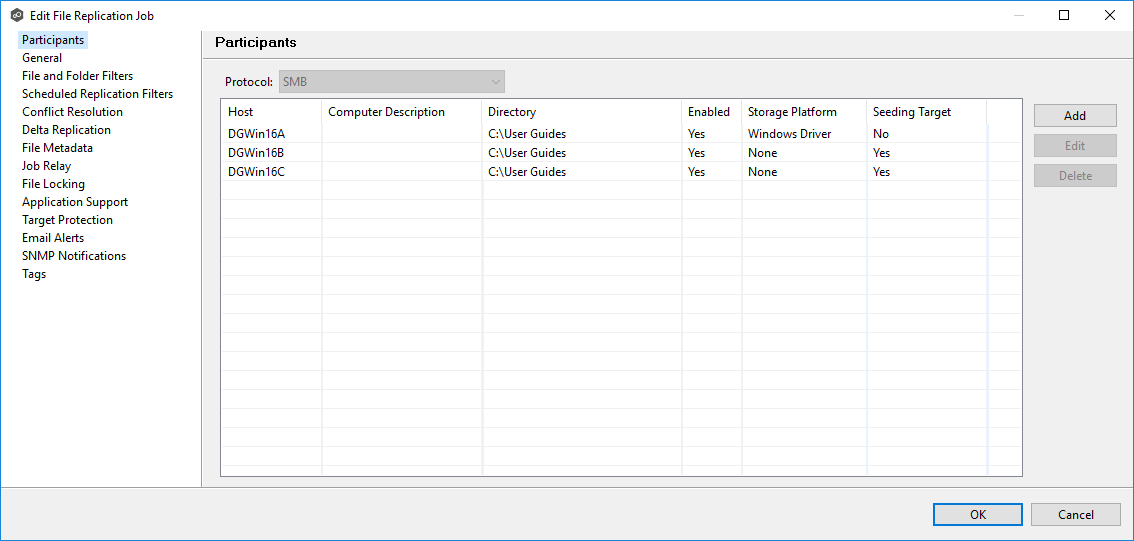Open Target Protection settings
This screenshot has width=1134, height=541.
coord(67,220)
